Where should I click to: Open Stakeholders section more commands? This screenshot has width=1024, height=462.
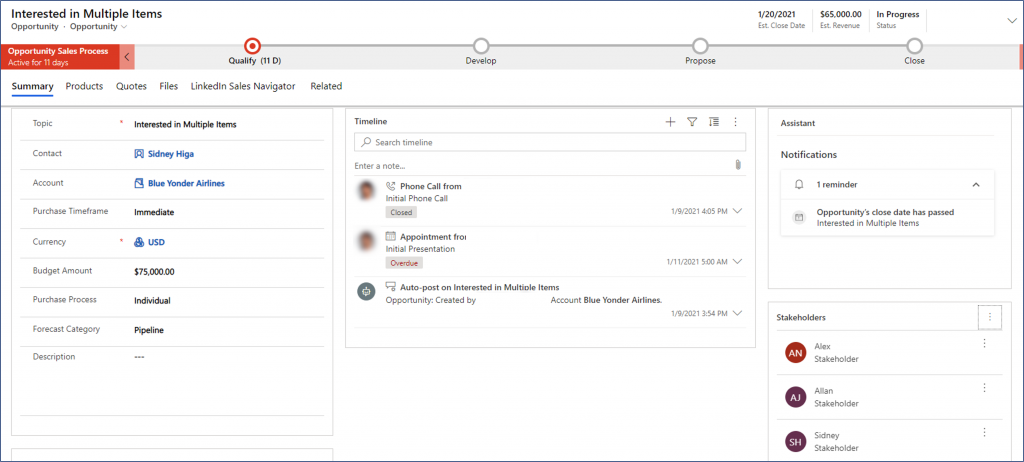coord(990,317)
